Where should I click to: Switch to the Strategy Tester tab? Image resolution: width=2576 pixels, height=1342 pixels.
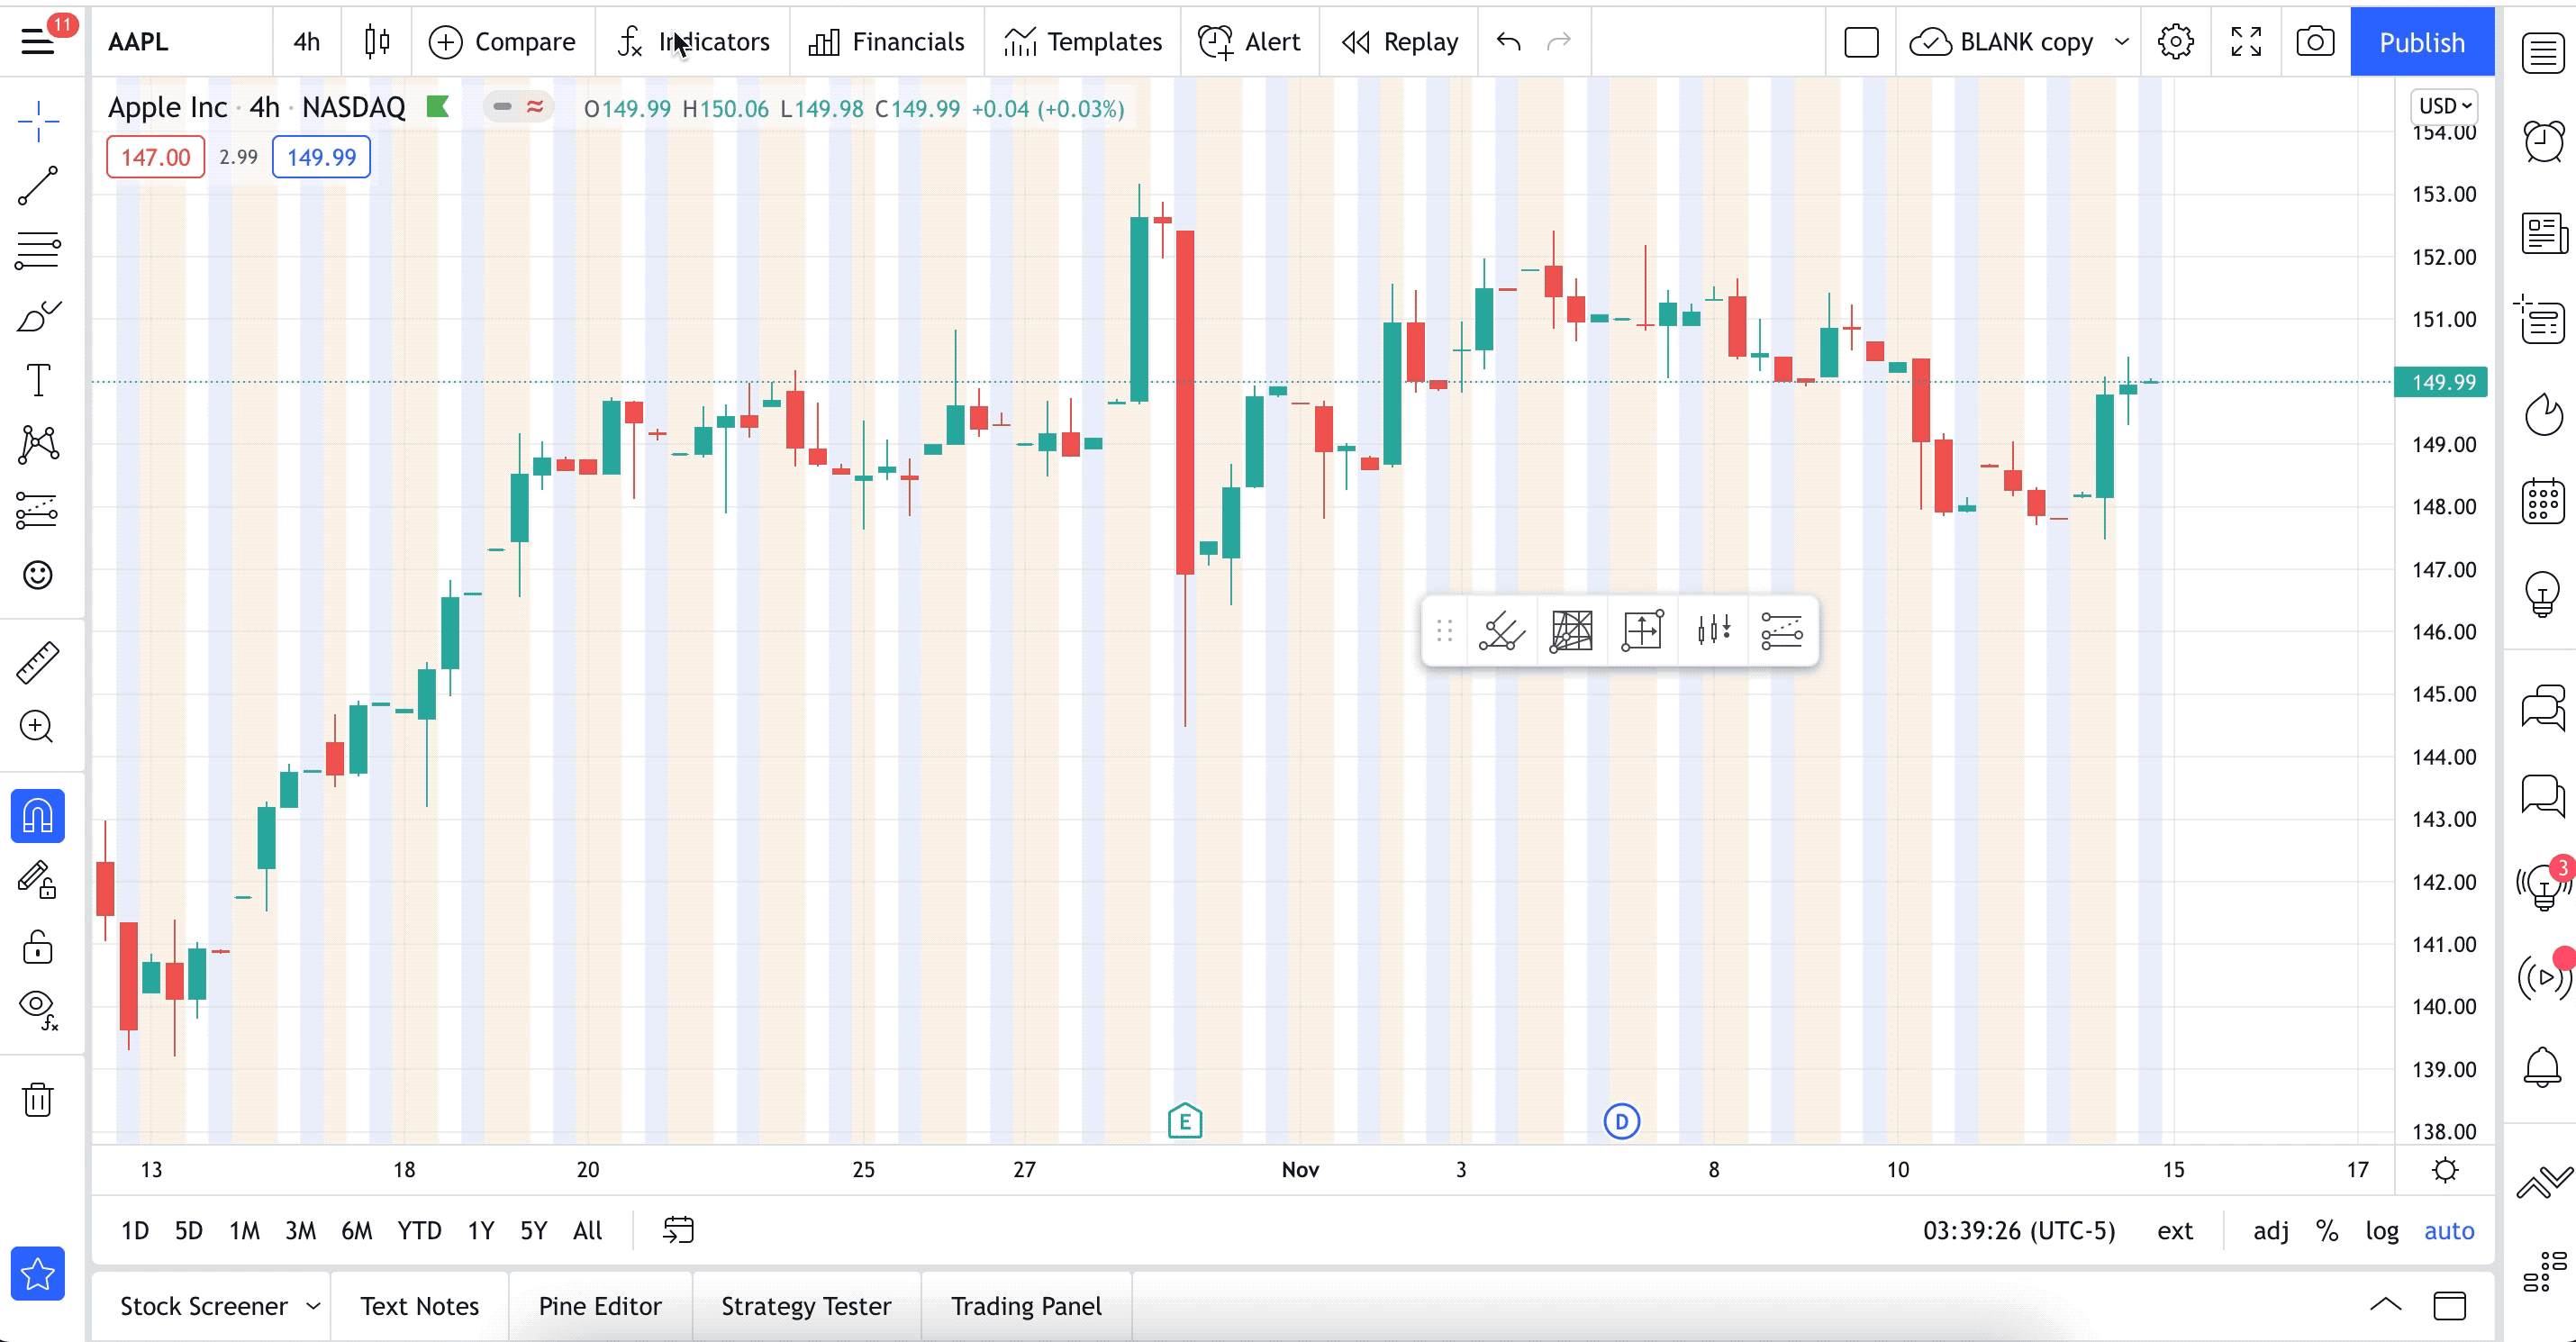806,1306
